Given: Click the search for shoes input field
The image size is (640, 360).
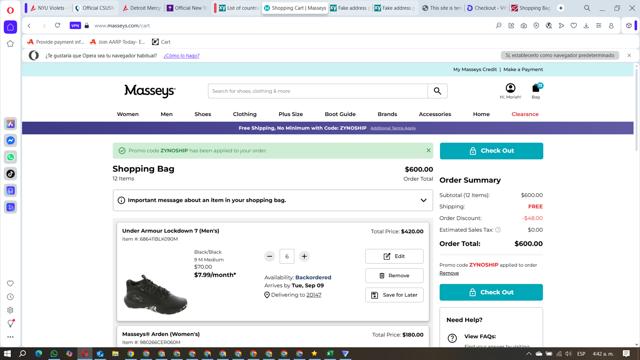Looking at the screenshot, I should coord(318,91).
